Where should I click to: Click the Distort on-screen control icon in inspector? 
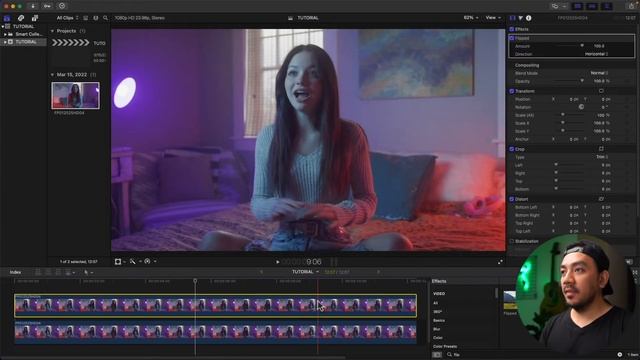[x=601, y=199]
